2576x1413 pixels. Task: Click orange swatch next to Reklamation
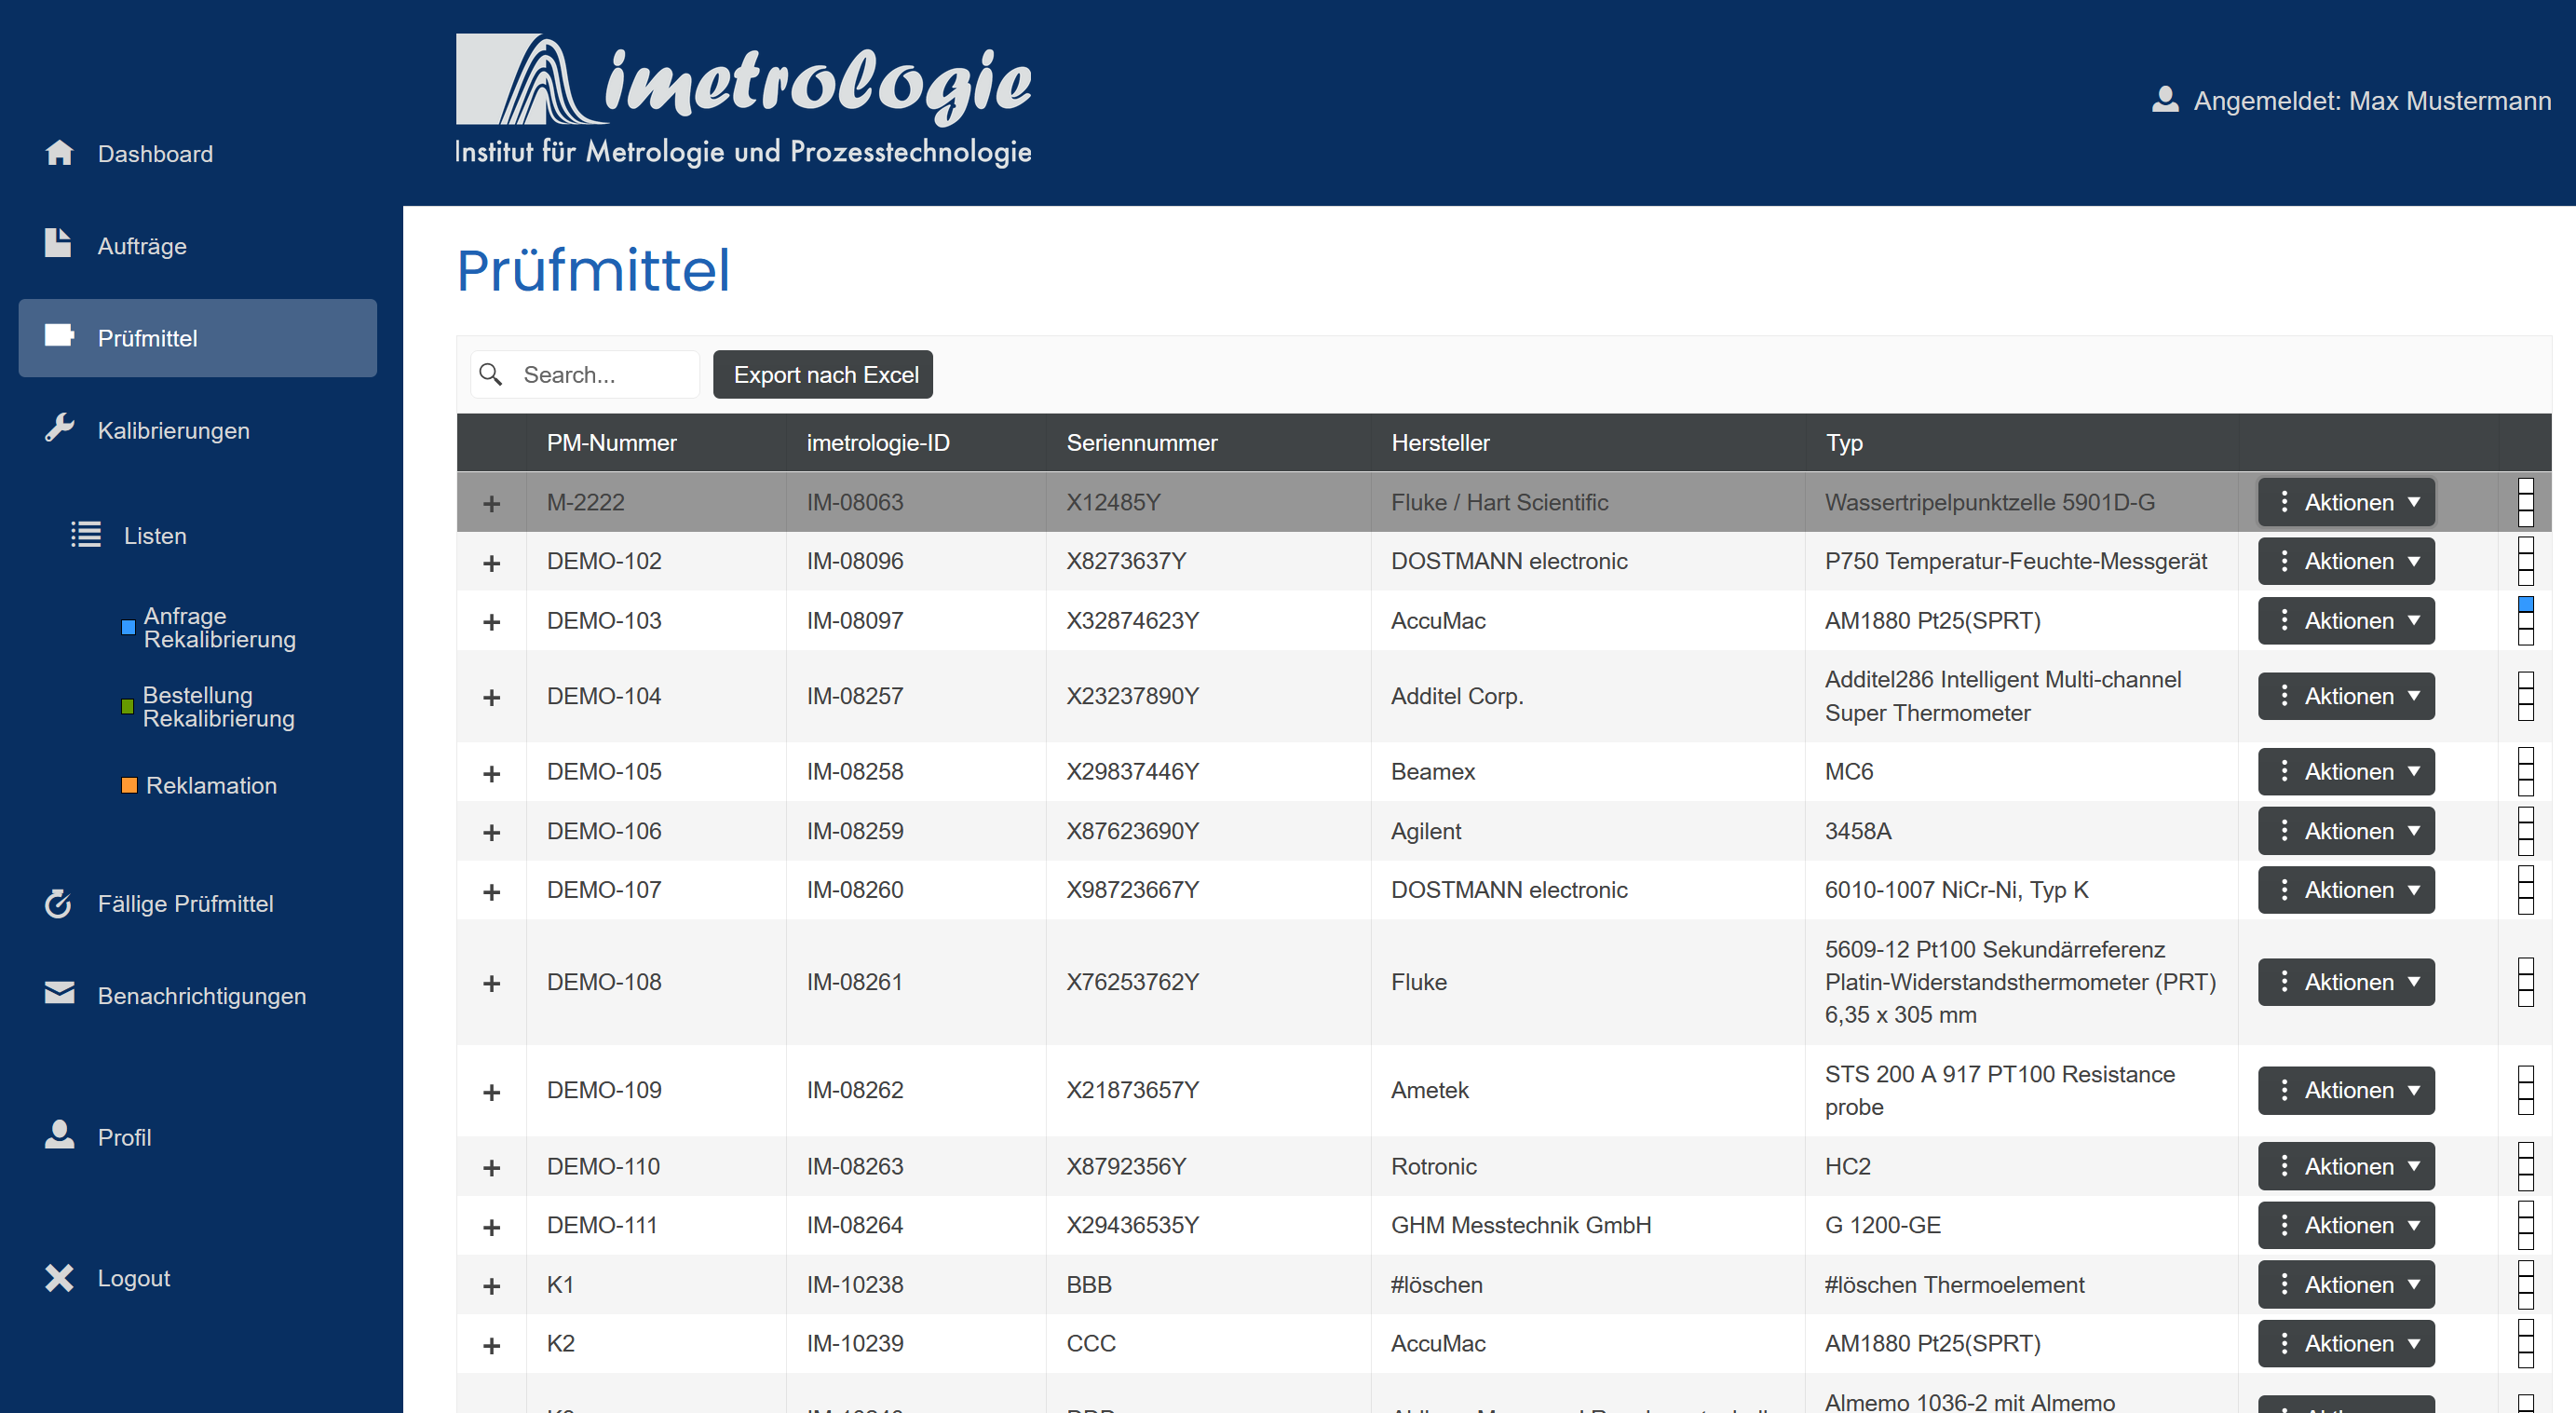click(129, 785)
